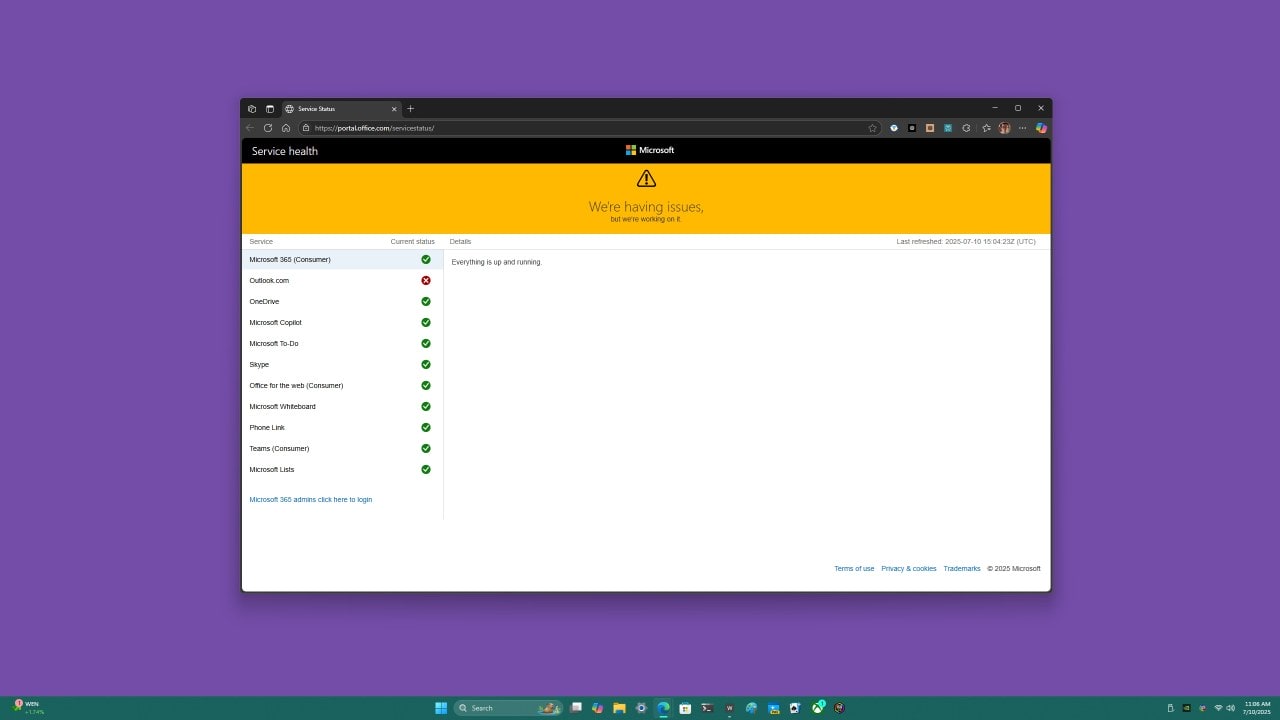1280x720 pixels.
Task: Open the Settings and more menu
Action: 1023,128
